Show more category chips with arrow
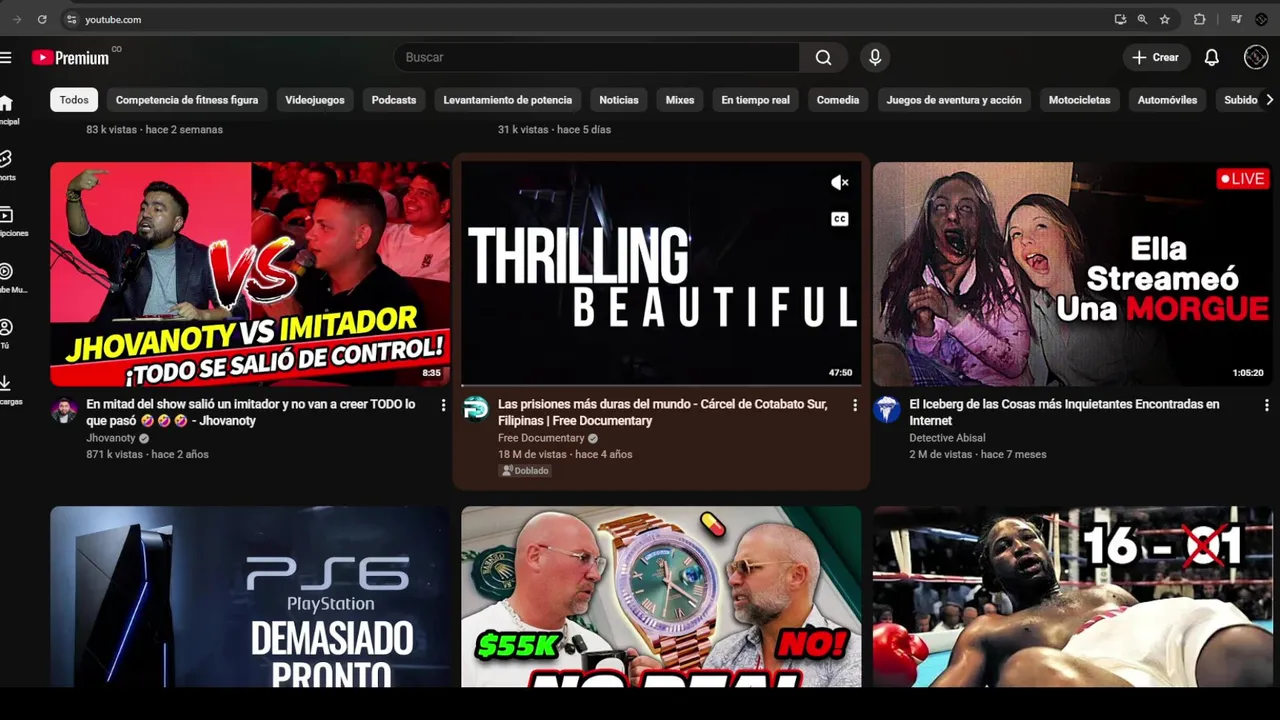The width and height of the screenshot is (1280, 720). 1269,100
